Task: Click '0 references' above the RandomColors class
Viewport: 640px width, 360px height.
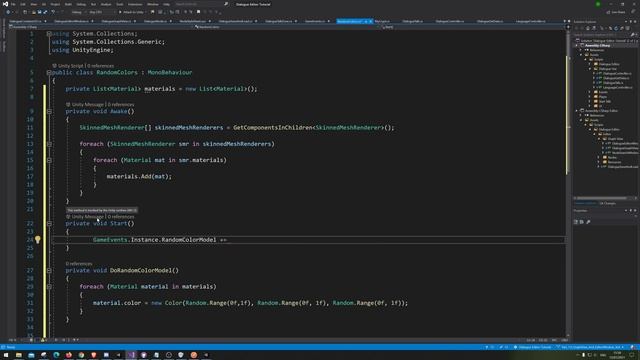Action: pyautogui.click(x=101, y=66)
